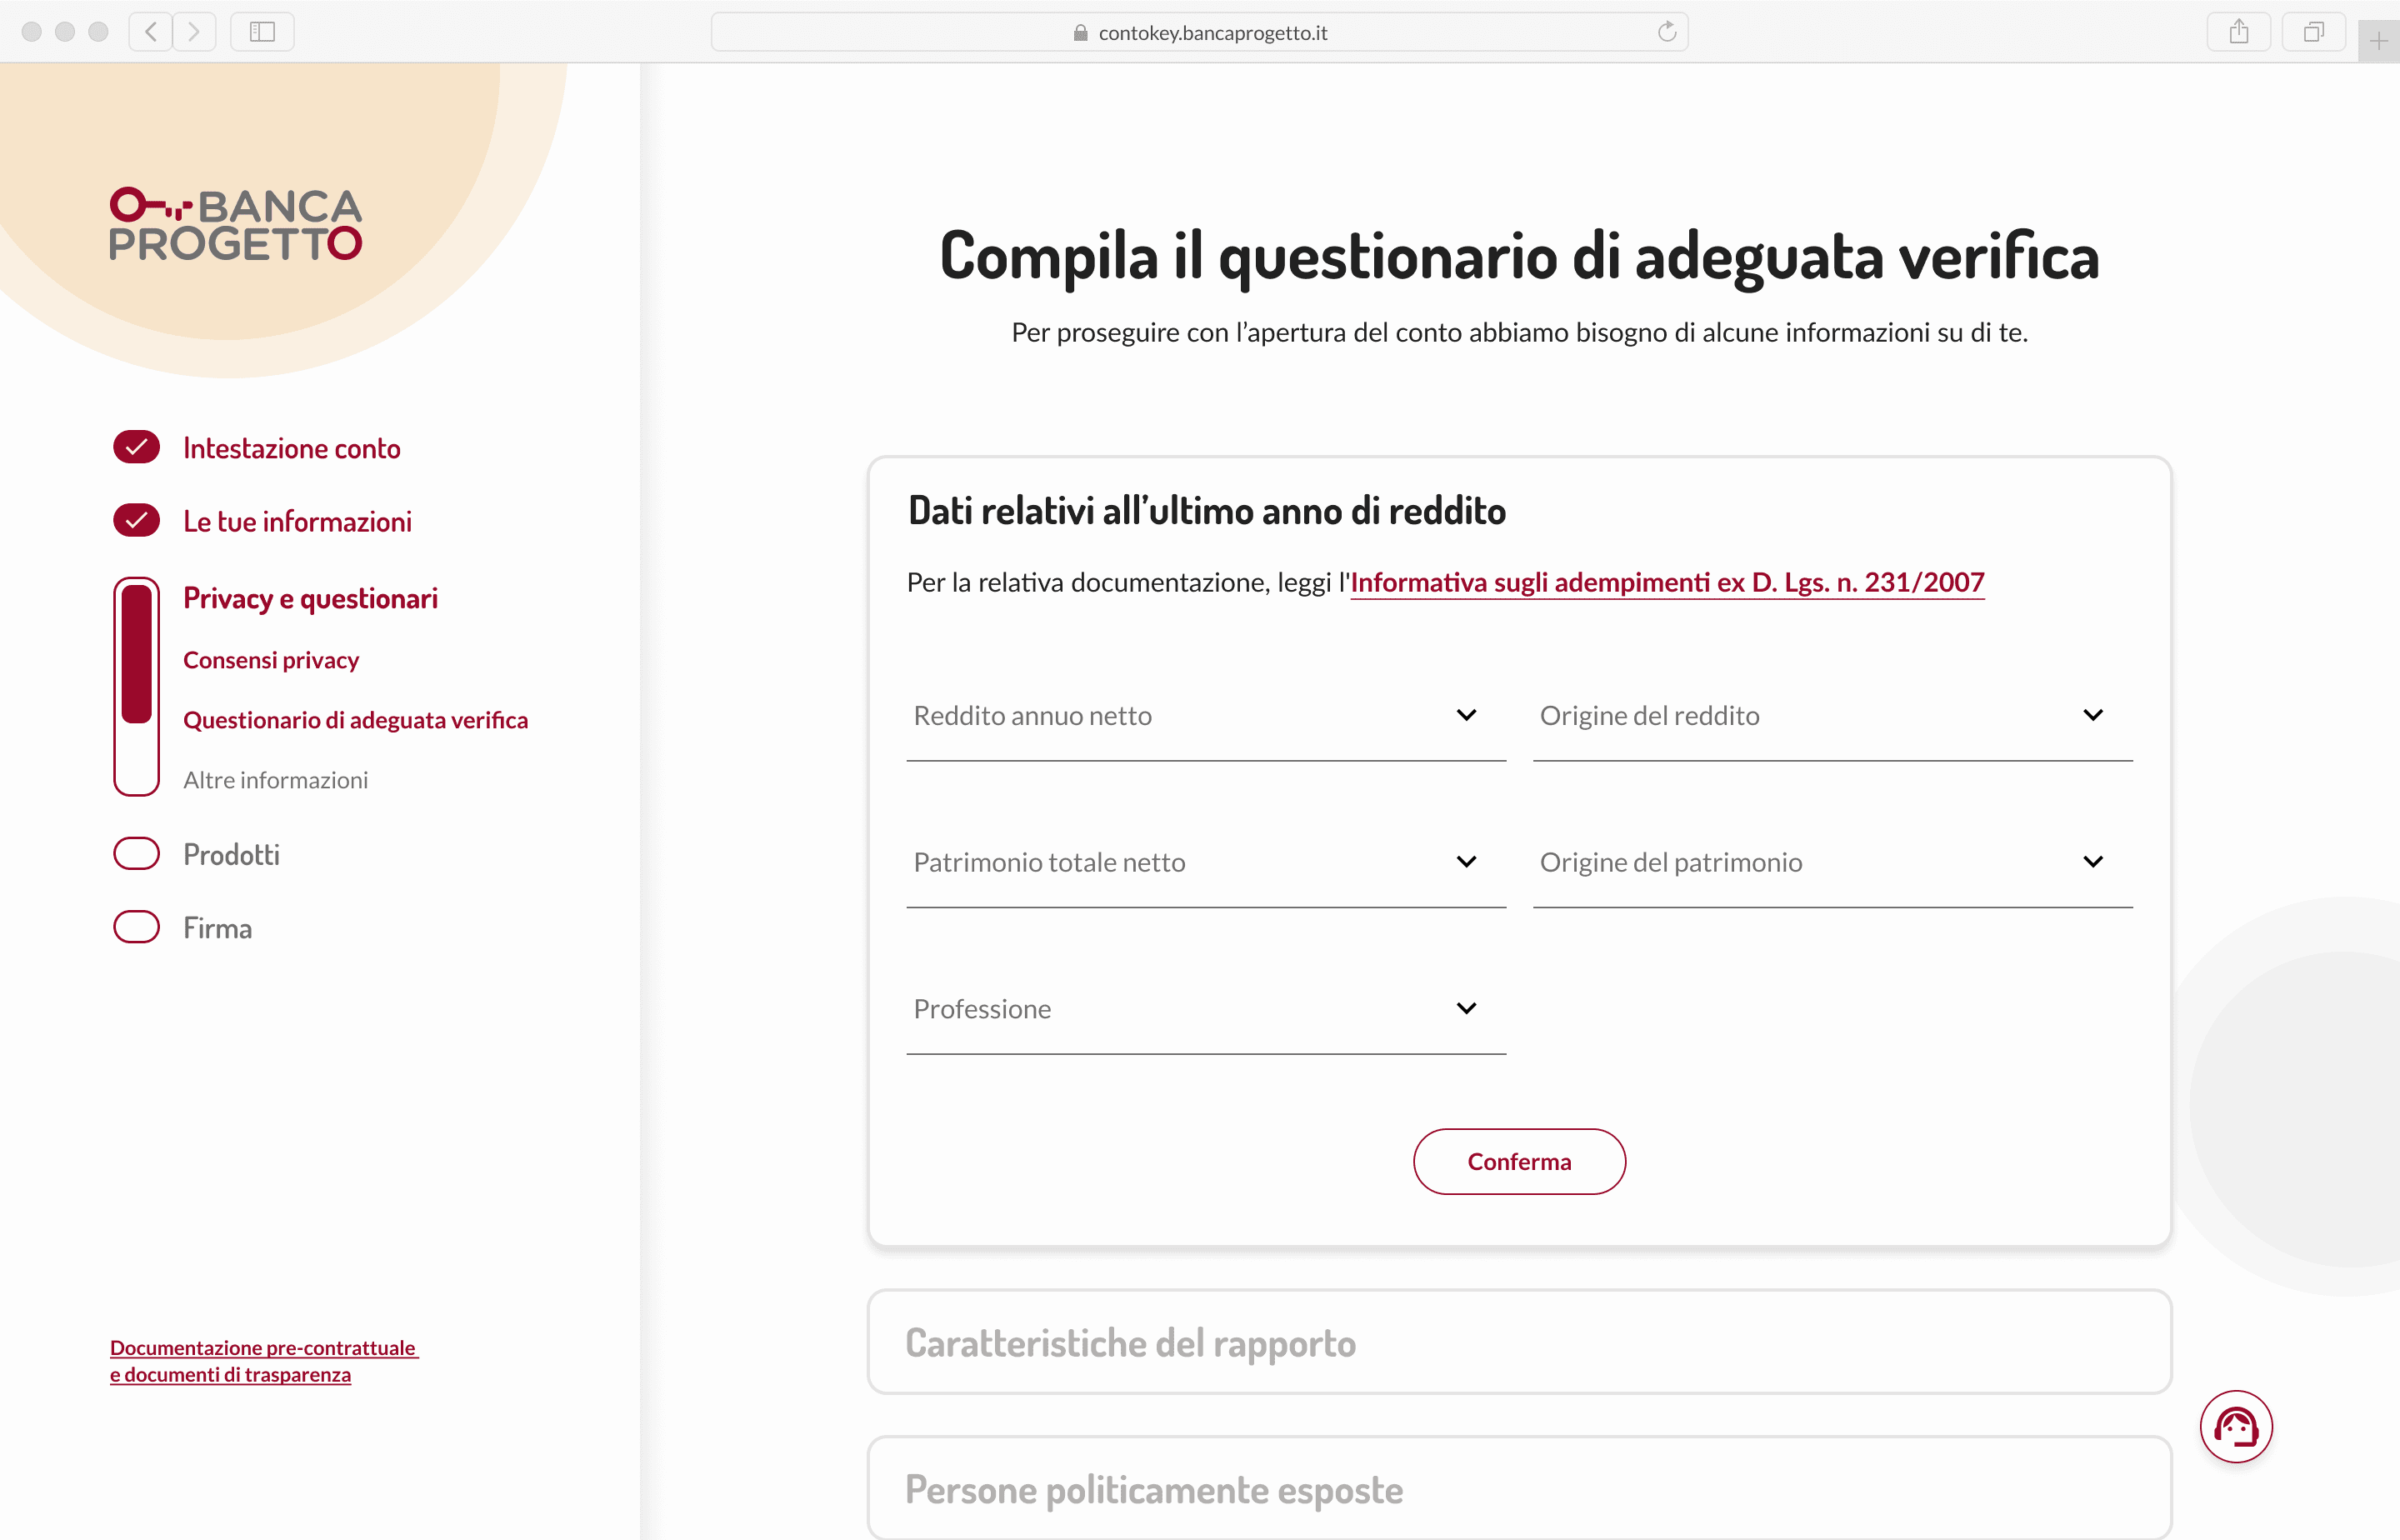
Task: Open the customer support headset chat icon
Action: 2235,1426
